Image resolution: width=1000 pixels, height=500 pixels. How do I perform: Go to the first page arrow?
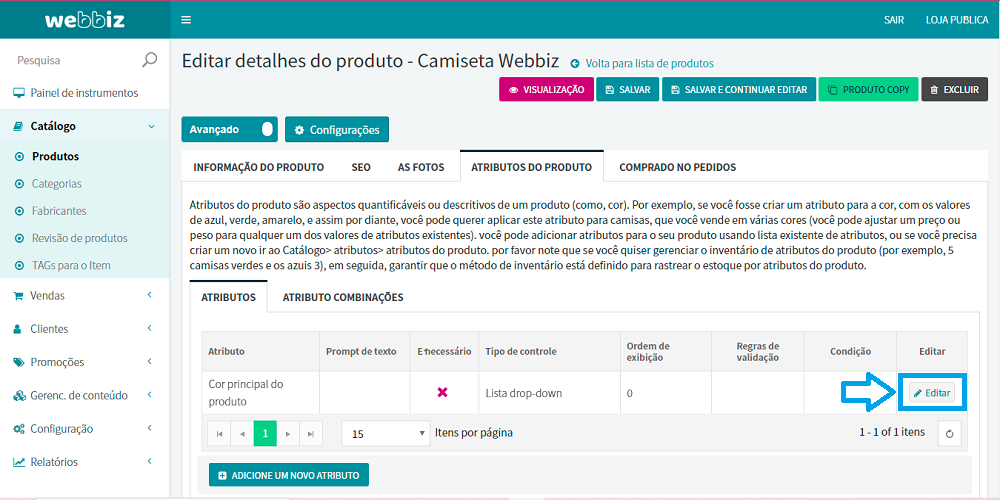(x=219, y=434)
